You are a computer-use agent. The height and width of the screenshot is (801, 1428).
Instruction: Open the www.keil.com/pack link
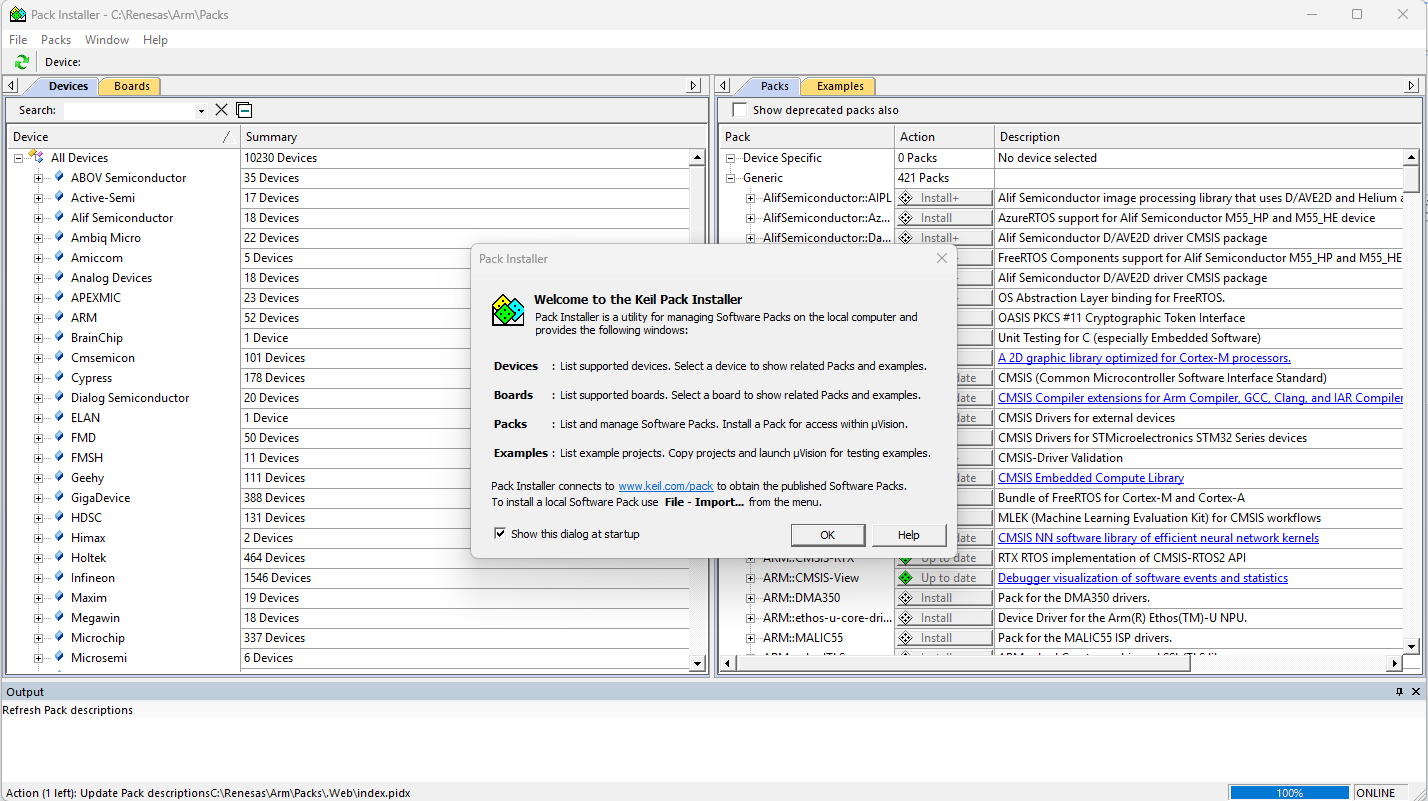pyautogui.click(x=665, y=486)
